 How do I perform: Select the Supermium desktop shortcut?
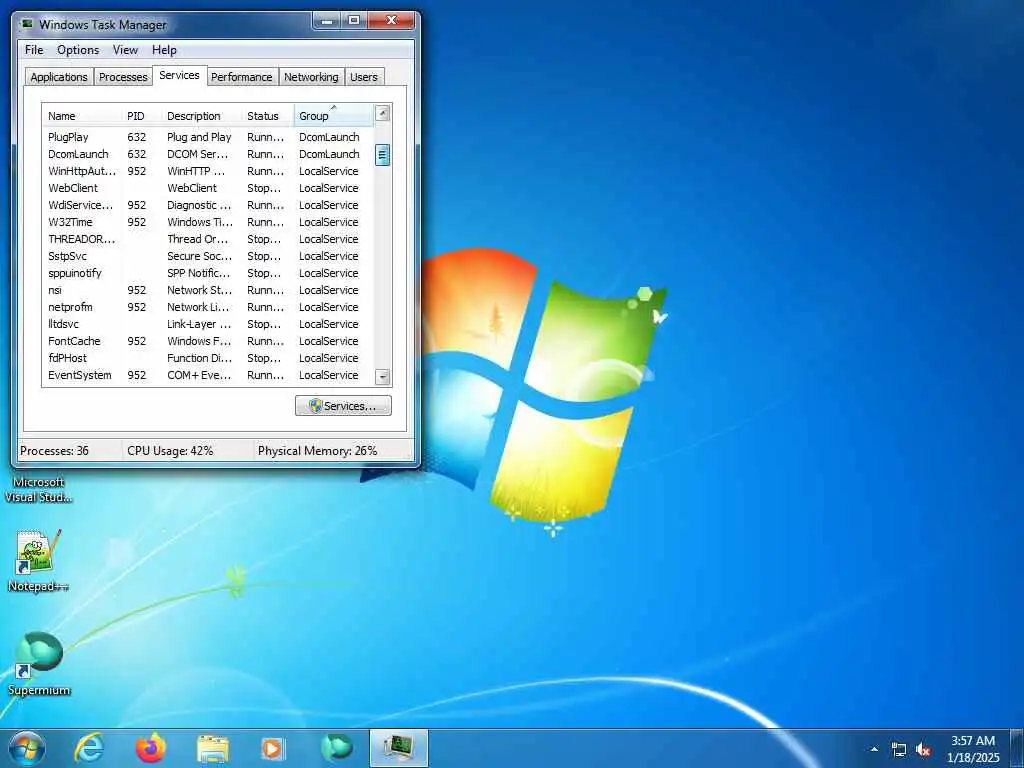tap(39, 663)
